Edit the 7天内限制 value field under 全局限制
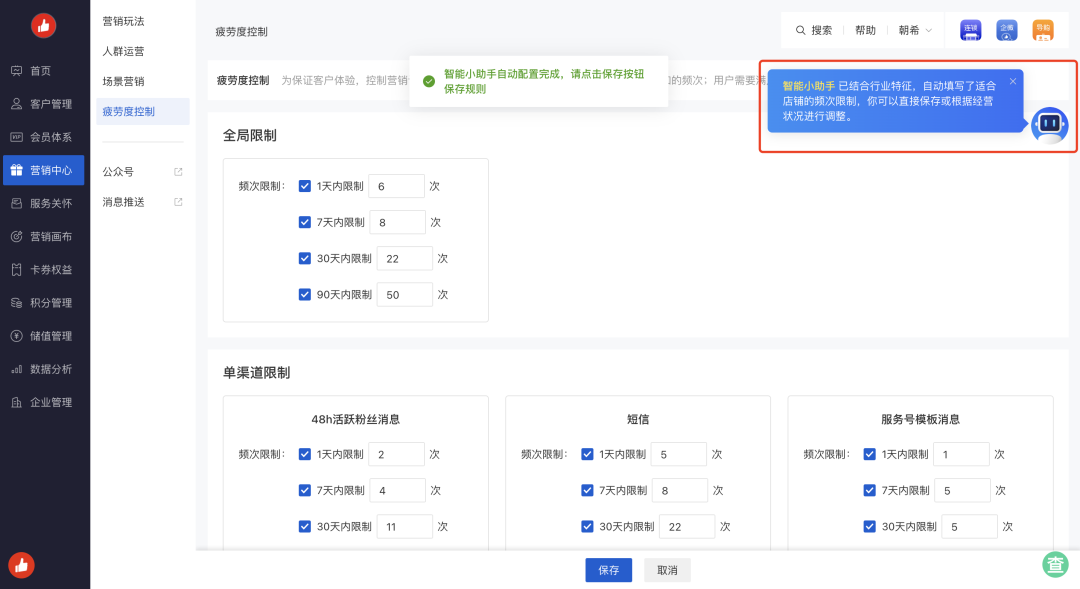1080x589 pixels. (x=397, y=221)
